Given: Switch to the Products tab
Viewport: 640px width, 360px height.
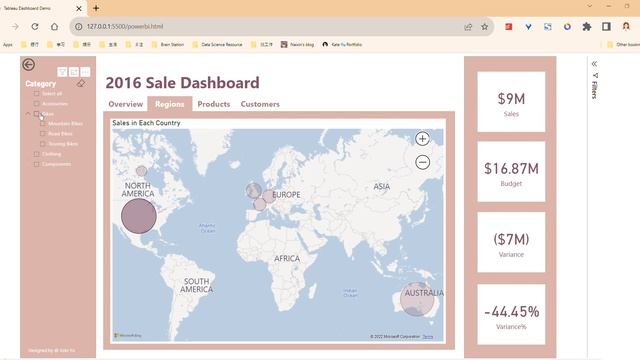Looking at the screenshot, I should [214, 104].
